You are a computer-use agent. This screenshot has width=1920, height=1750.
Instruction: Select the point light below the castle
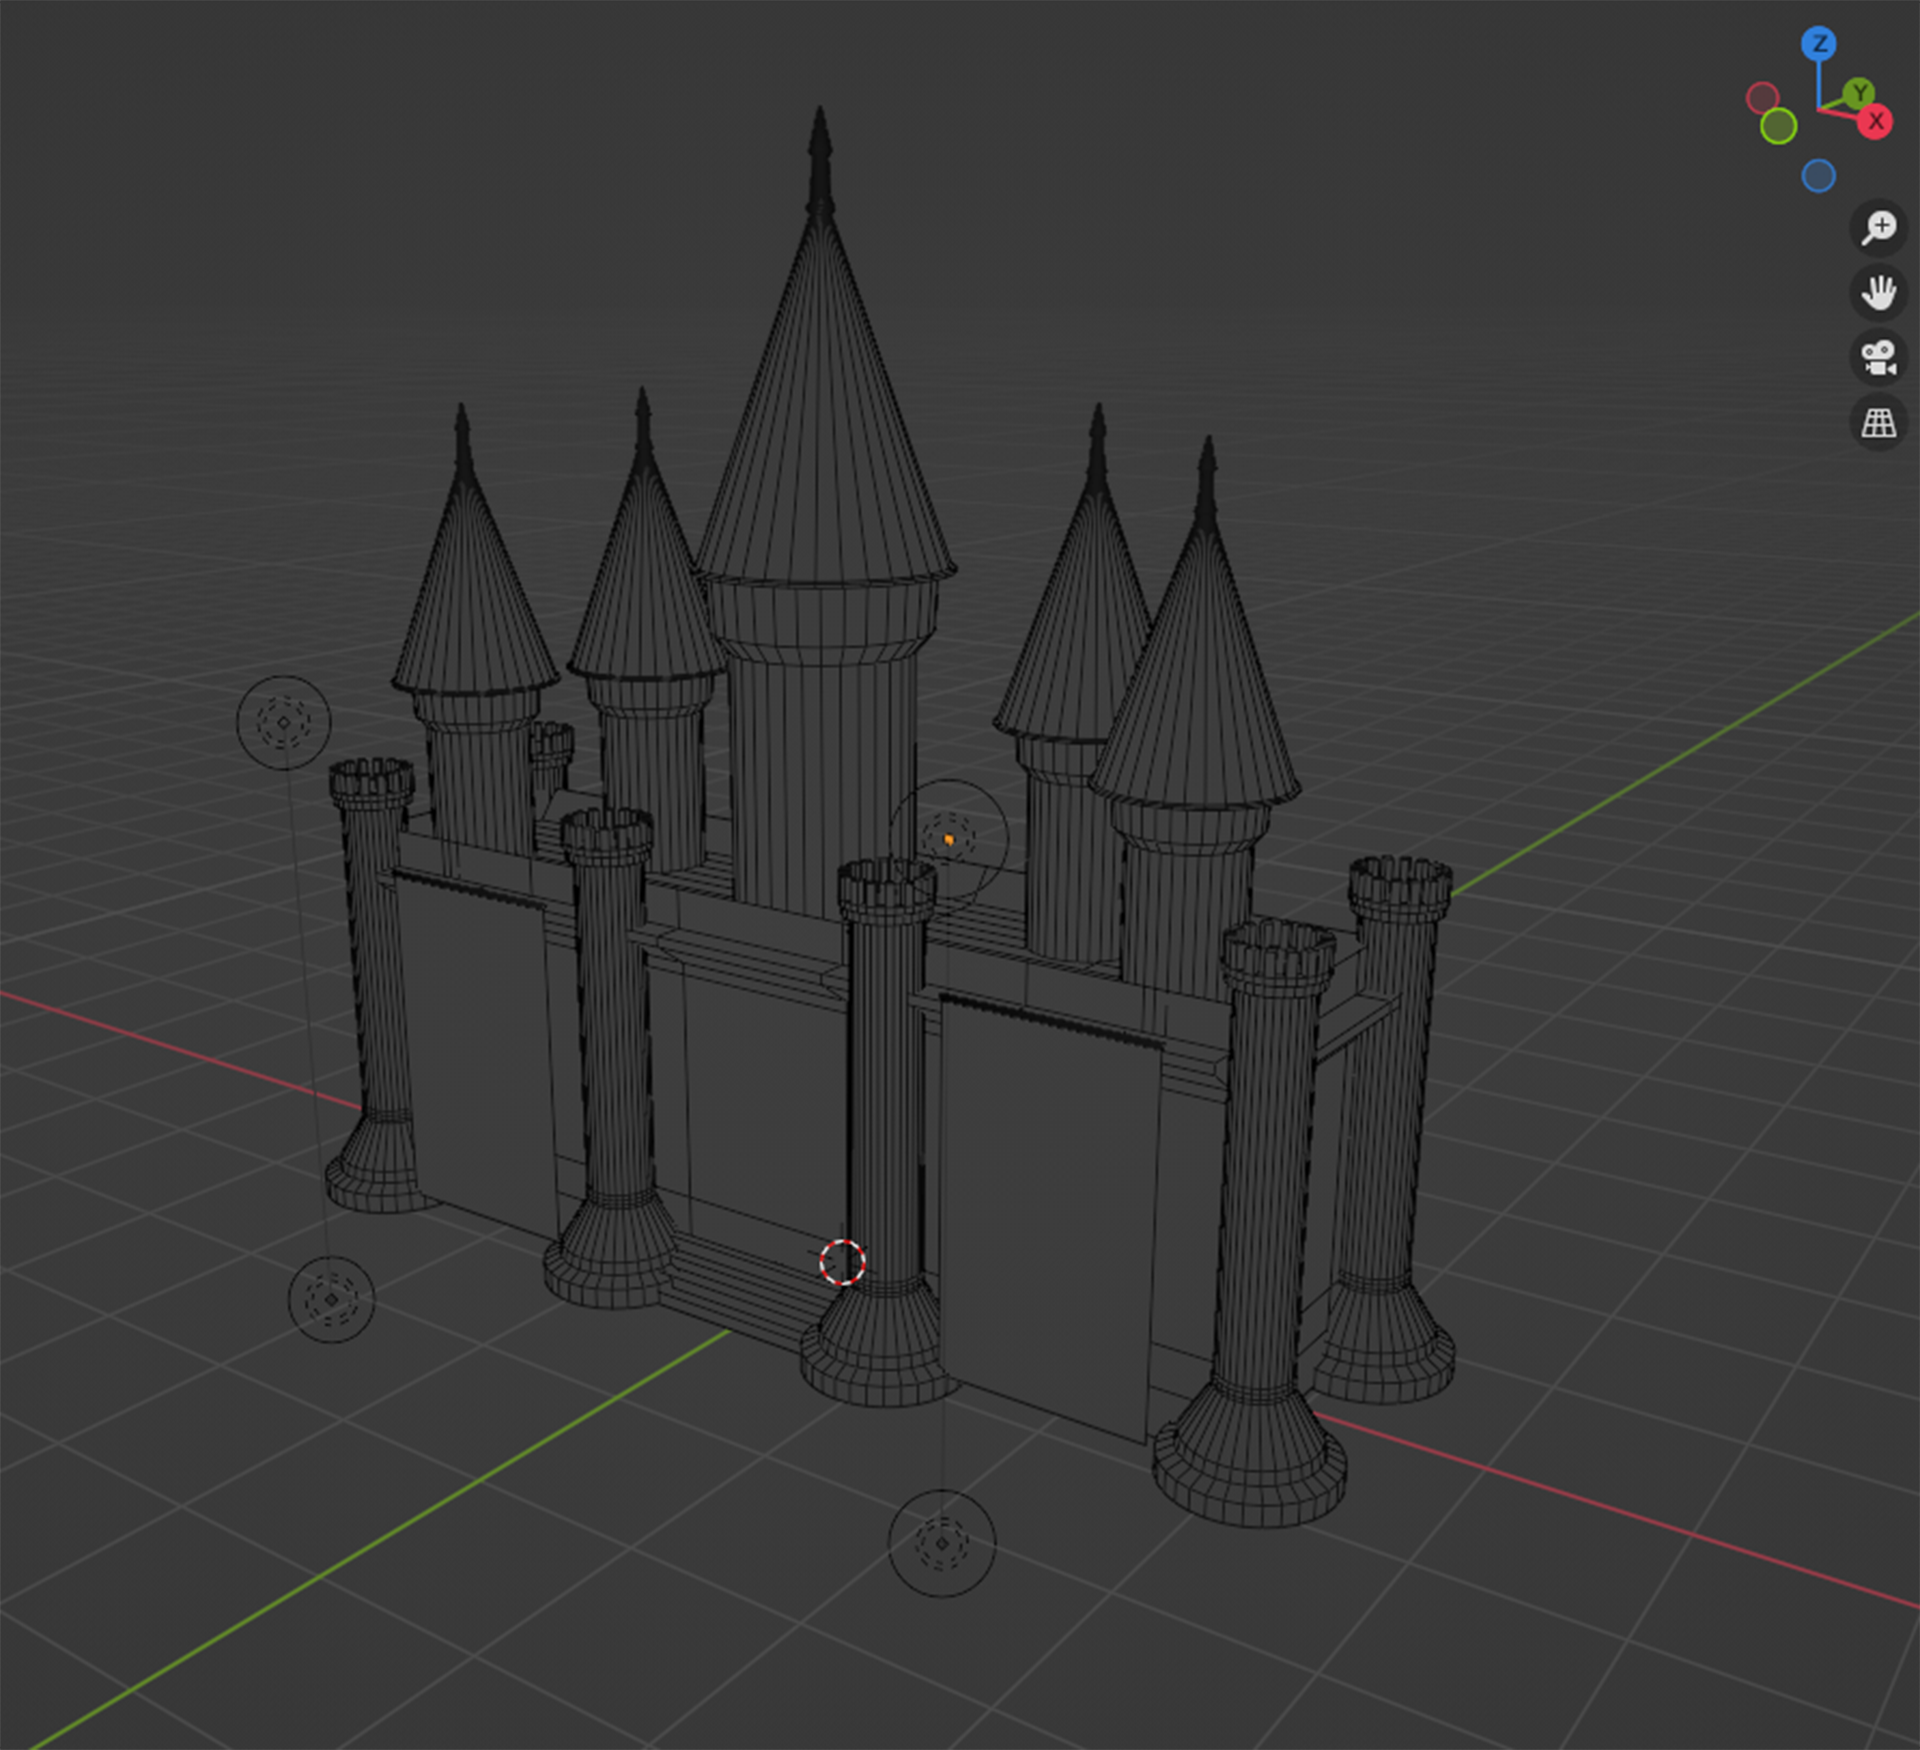[x=941, y=1543]
